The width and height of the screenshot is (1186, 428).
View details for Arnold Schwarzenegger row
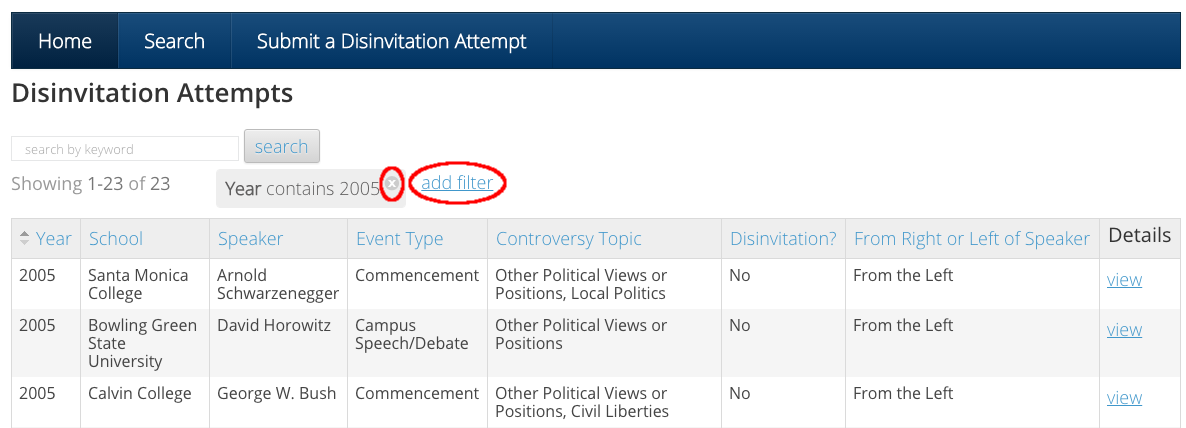(1124, 280)
